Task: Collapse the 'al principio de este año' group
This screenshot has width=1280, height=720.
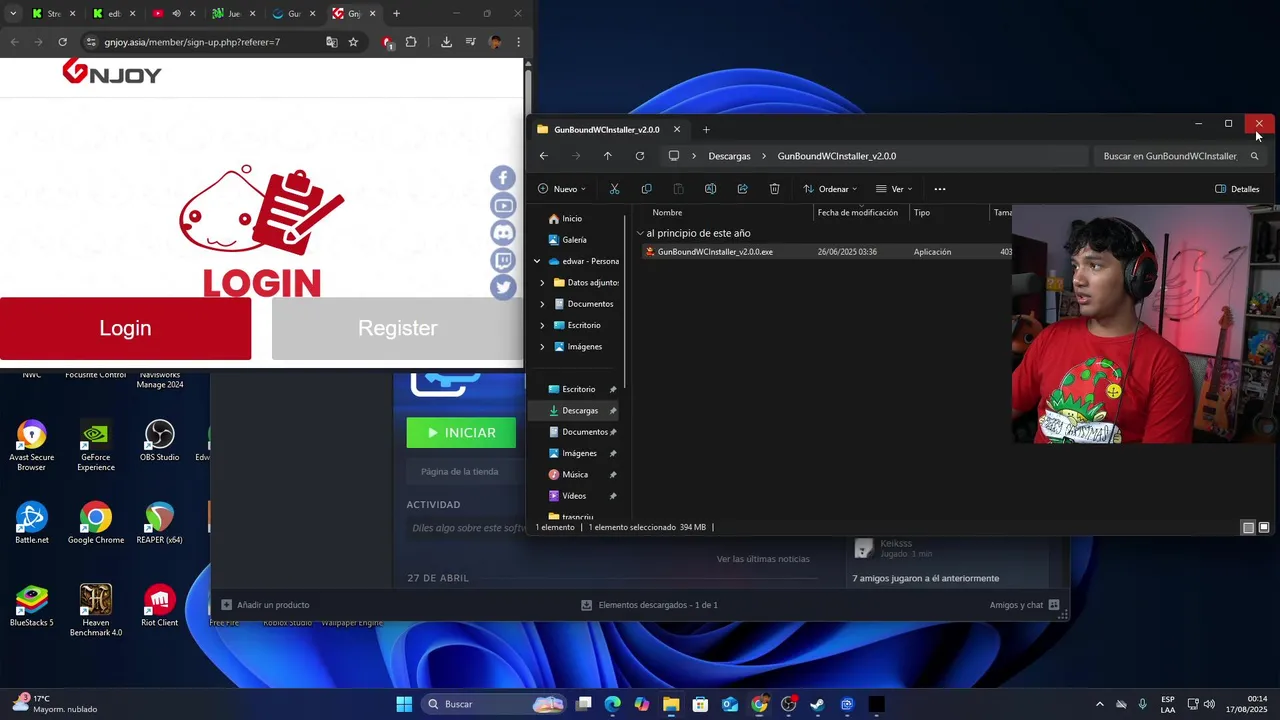Action: click(640, 233)
